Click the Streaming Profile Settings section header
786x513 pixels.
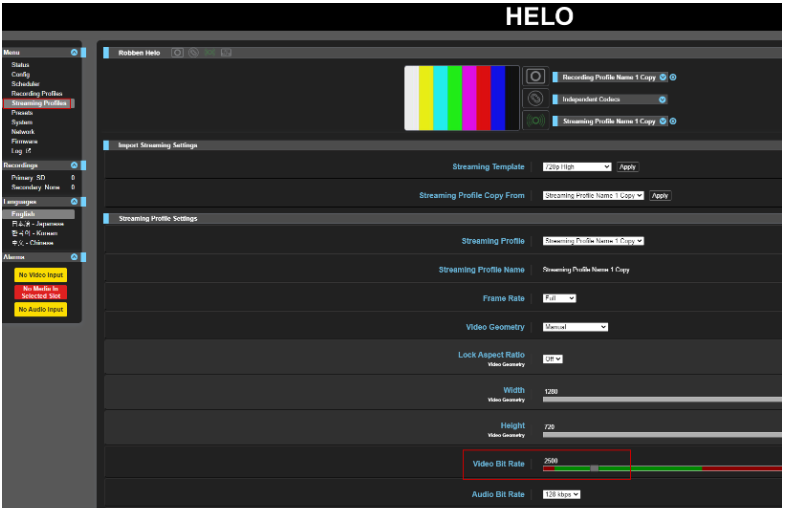(443, 219)
